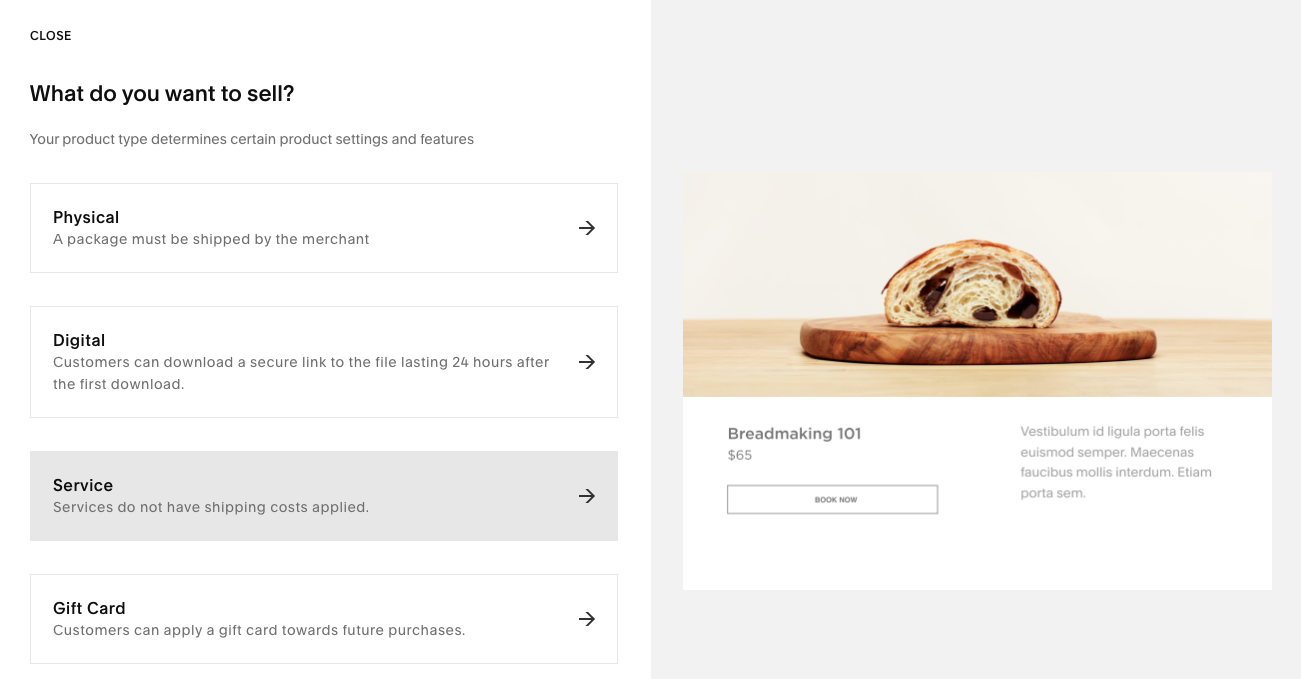
Task: Click the arrow icon on Physical card
Action: tap(587, 228)
